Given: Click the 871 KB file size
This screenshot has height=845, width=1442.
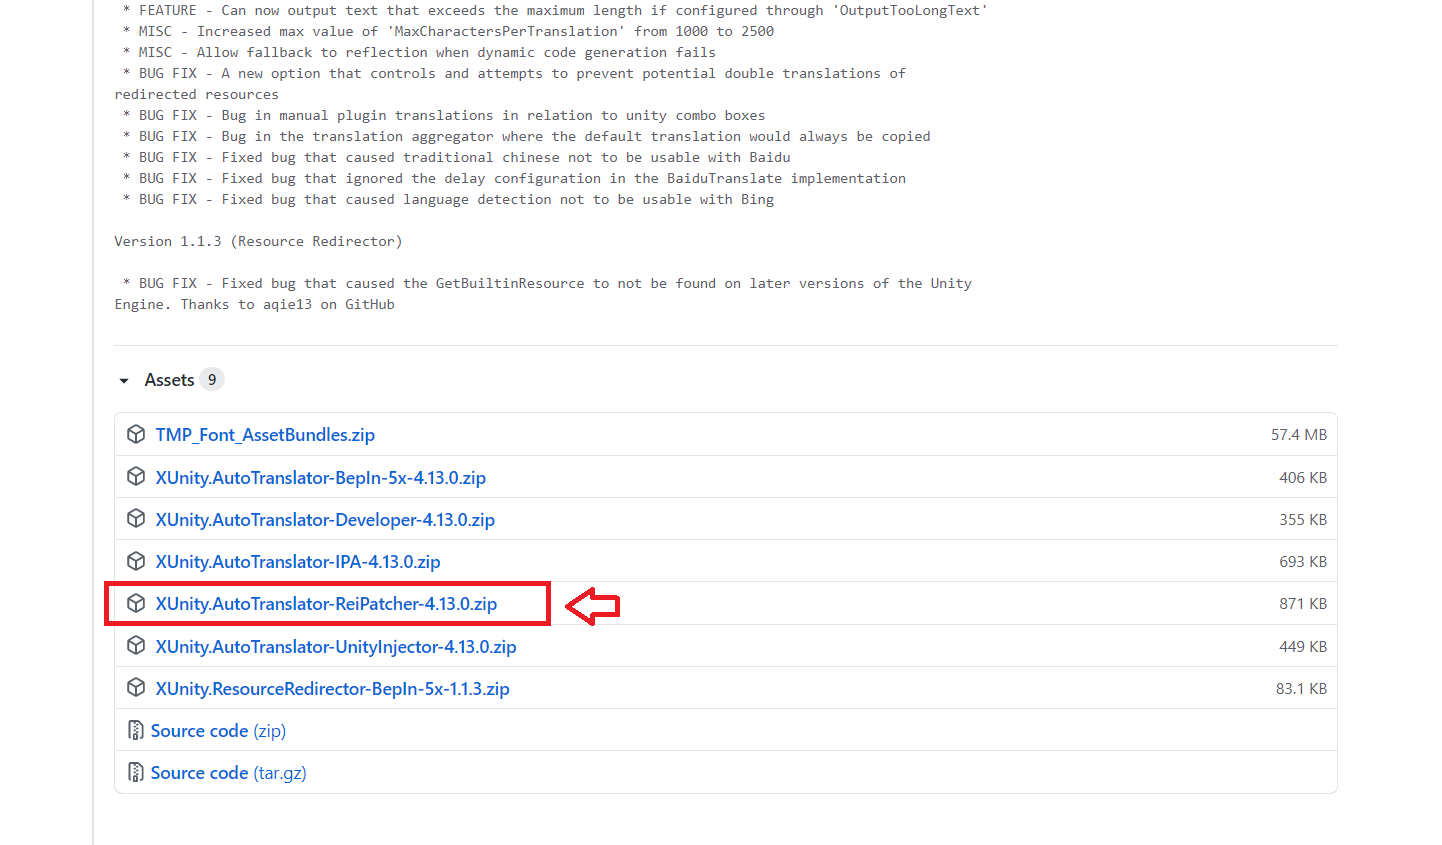Looking at the screenshot, I should (x=1303, y=604).
